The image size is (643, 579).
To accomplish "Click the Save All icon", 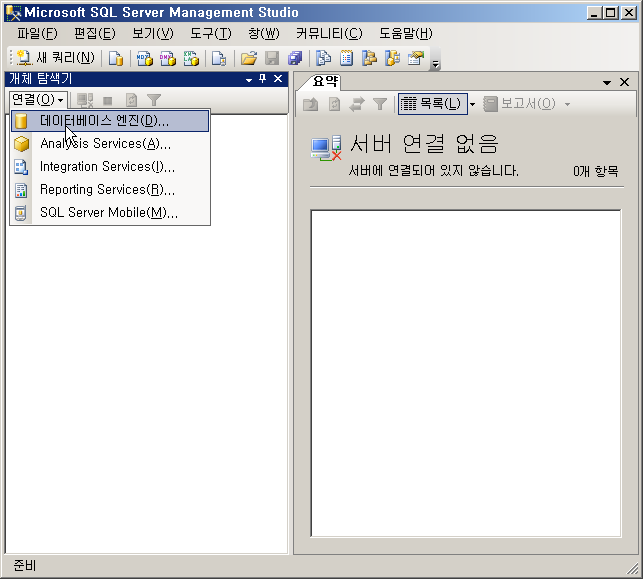I will click(295, 58).
